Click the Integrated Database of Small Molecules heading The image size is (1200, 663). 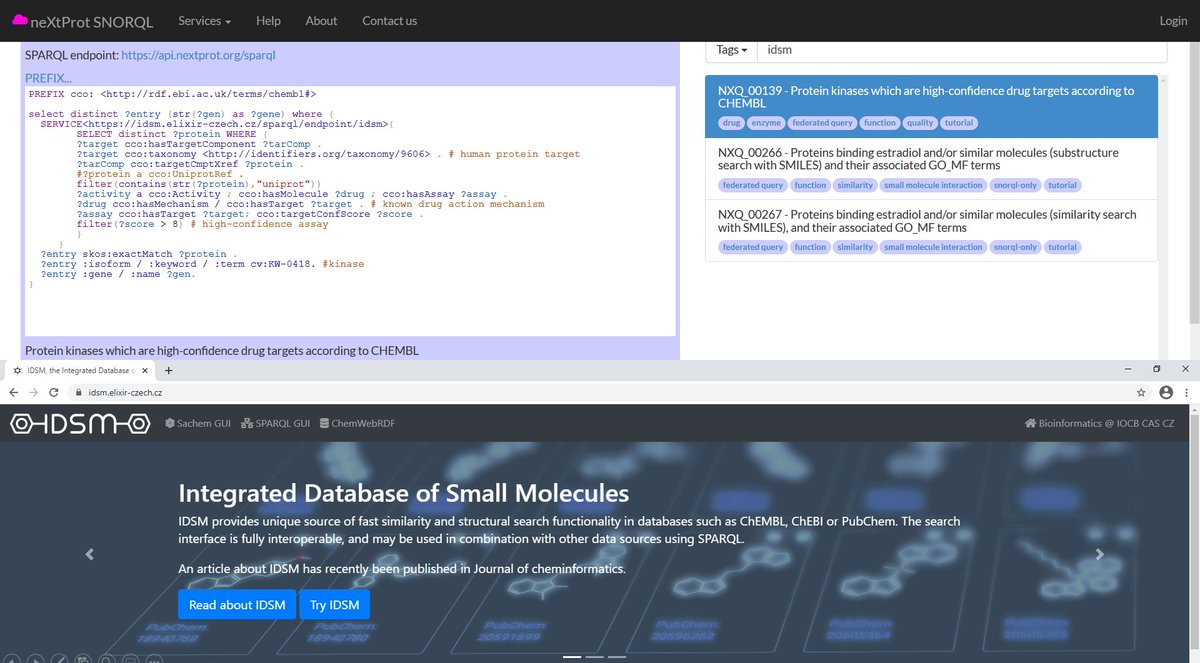[x=404, y=493]
